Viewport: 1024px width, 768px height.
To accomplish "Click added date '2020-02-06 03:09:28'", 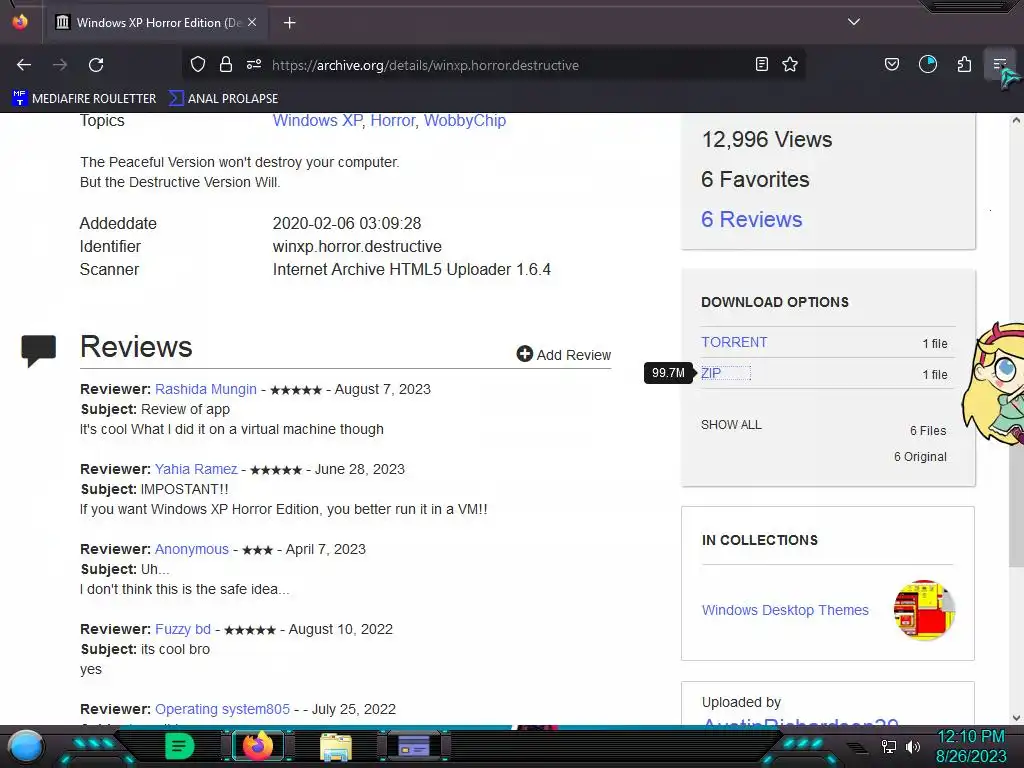I will (347, 223).
